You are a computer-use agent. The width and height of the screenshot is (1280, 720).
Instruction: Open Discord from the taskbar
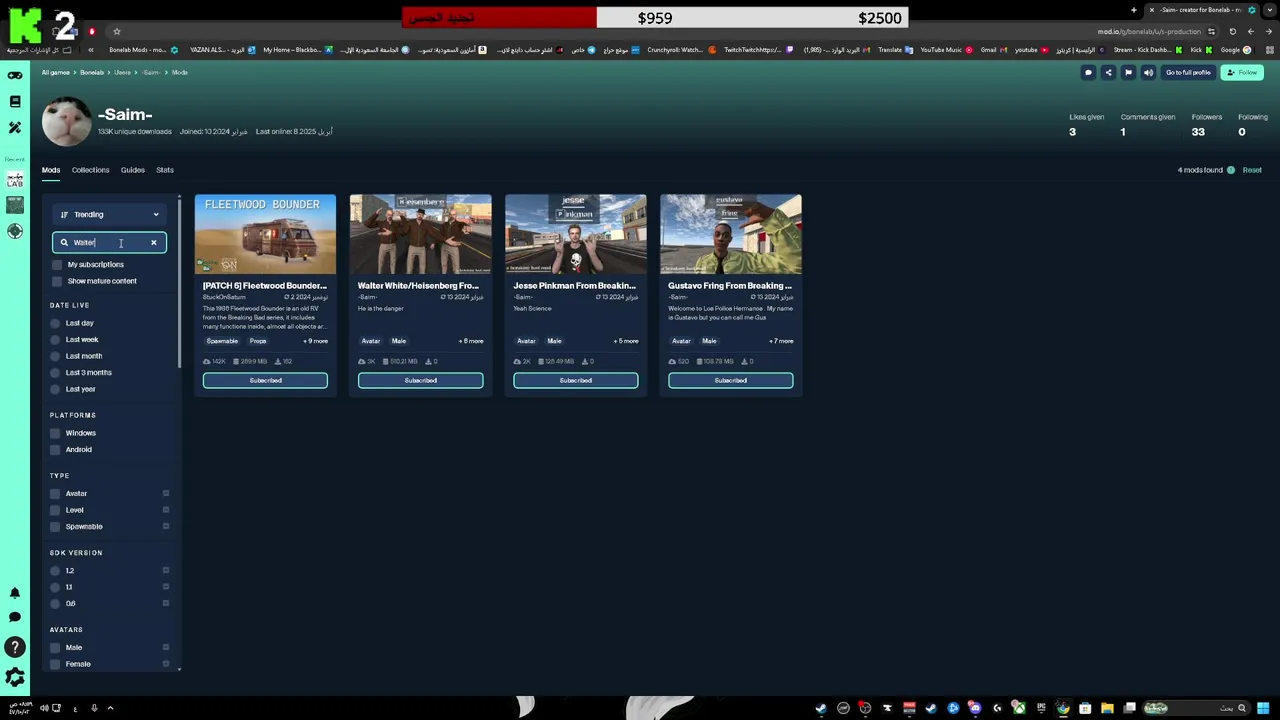[x=975, y=708]
